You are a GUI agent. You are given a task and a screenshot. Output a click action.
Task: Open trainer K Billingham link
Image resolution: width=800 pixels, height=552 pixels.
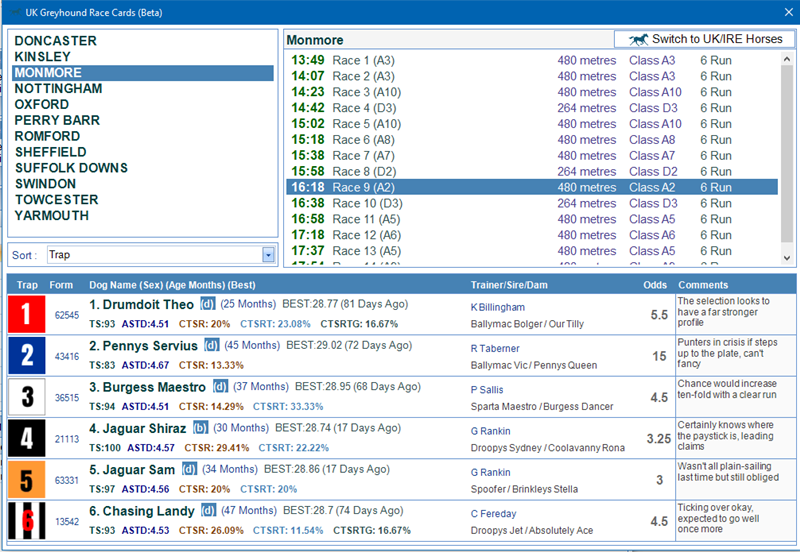497,307
